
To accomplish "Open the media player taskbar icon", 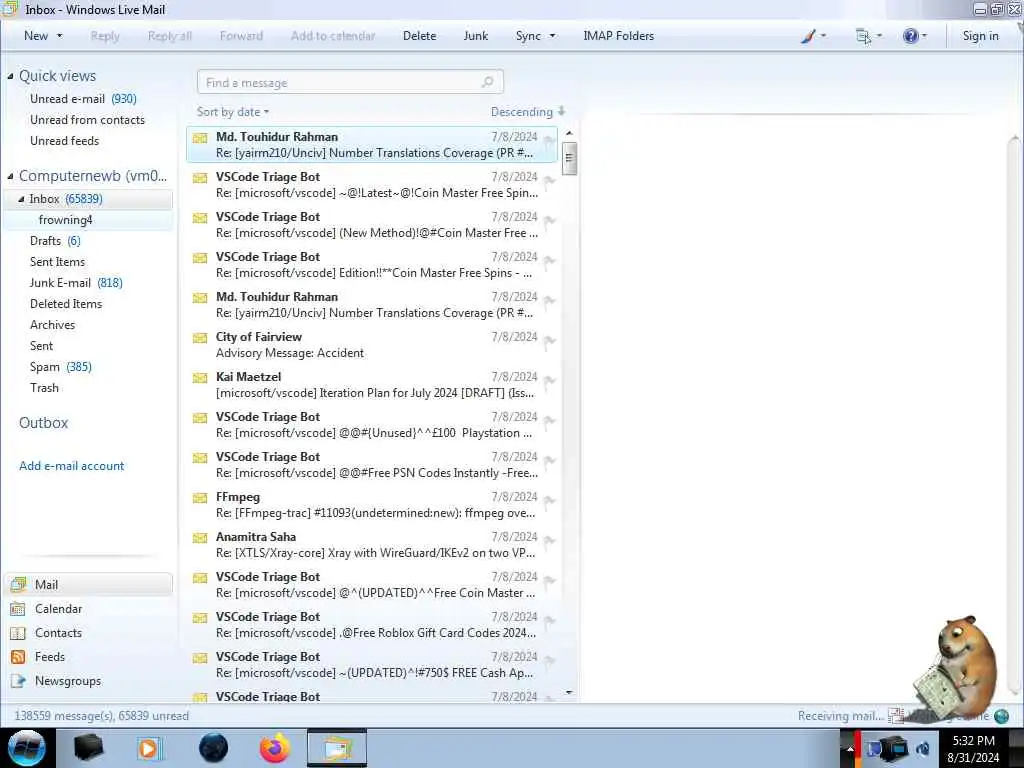I will (x=149, y=748).
